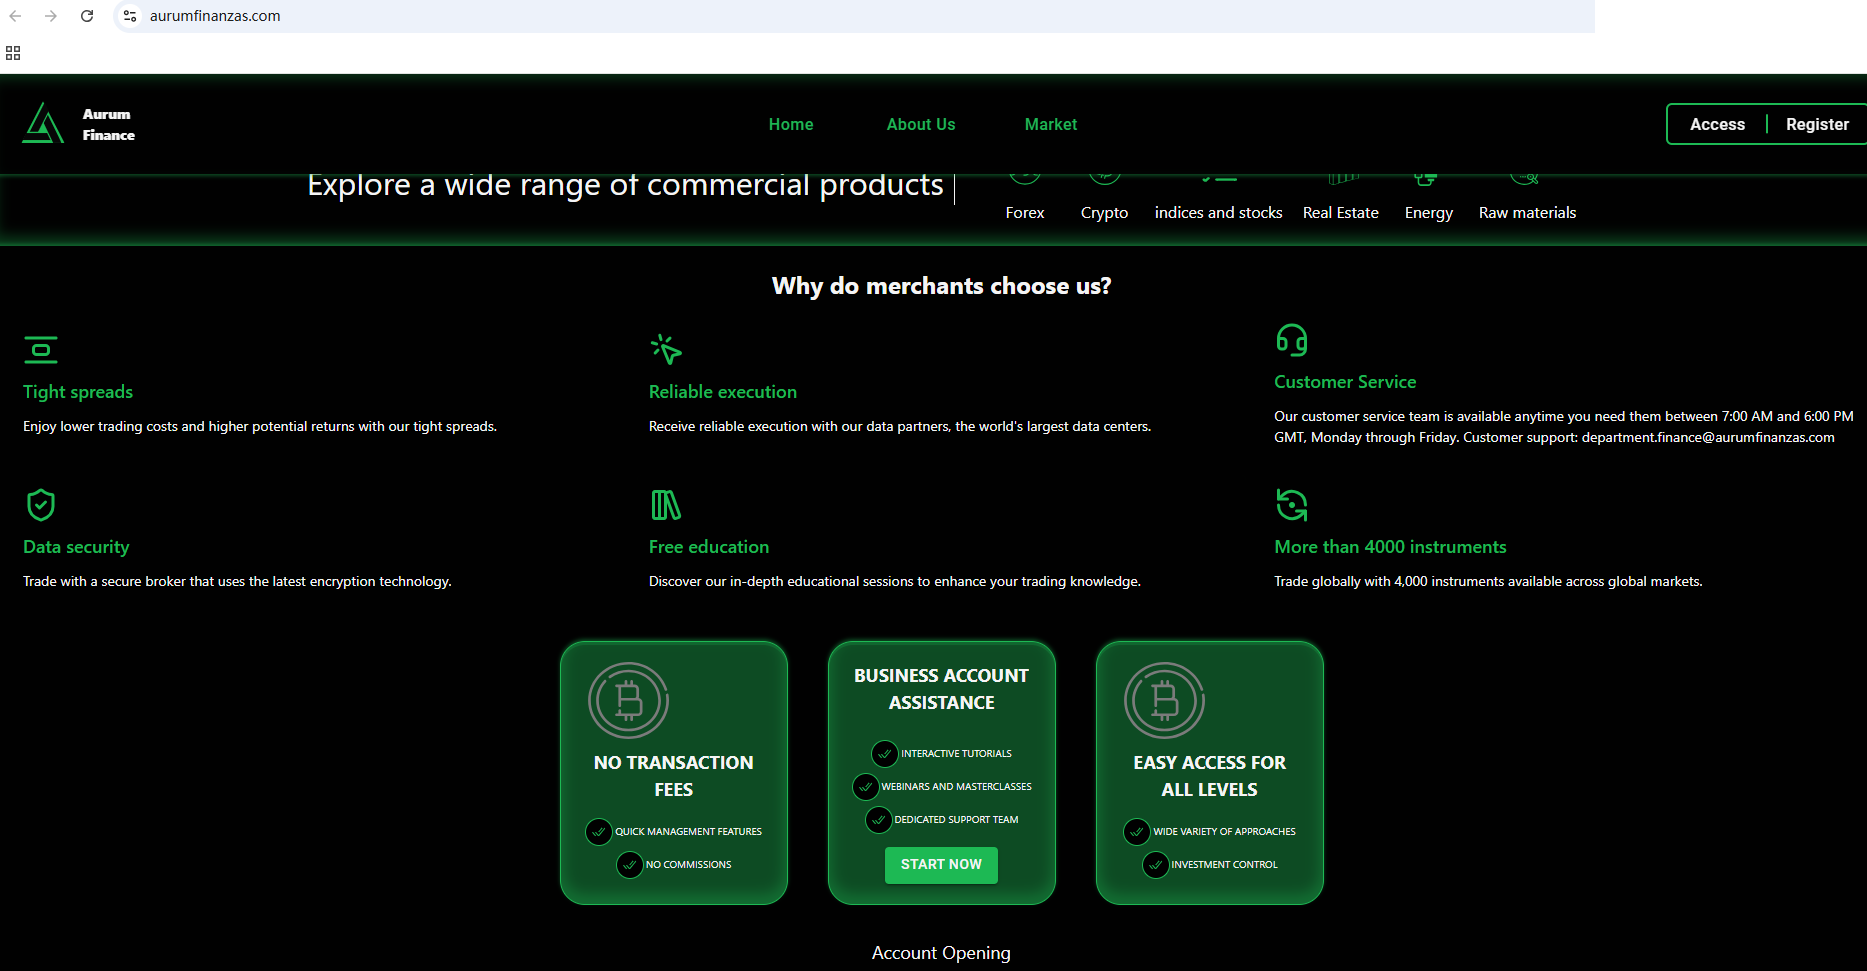Image resolution: width=1867 pixels, height=971 pixels.
Task: Click the Customer Service headset icon
Action: click(x=1291, y=340)
